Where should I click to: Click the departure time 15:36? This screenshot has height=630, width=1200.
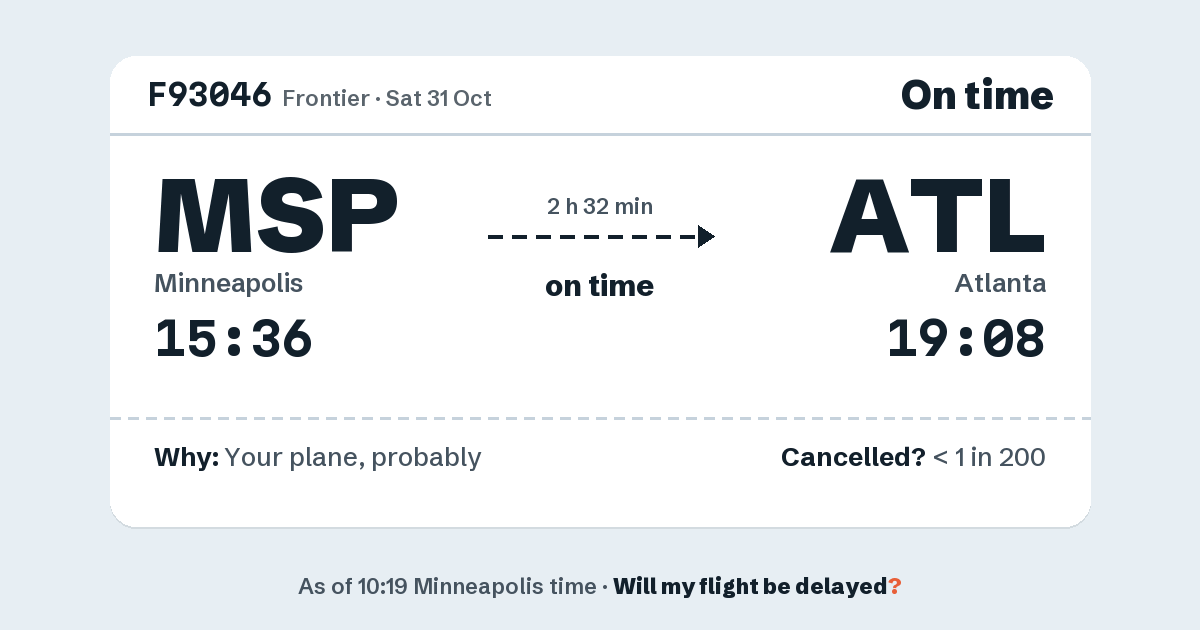click(x=234, y=338)
